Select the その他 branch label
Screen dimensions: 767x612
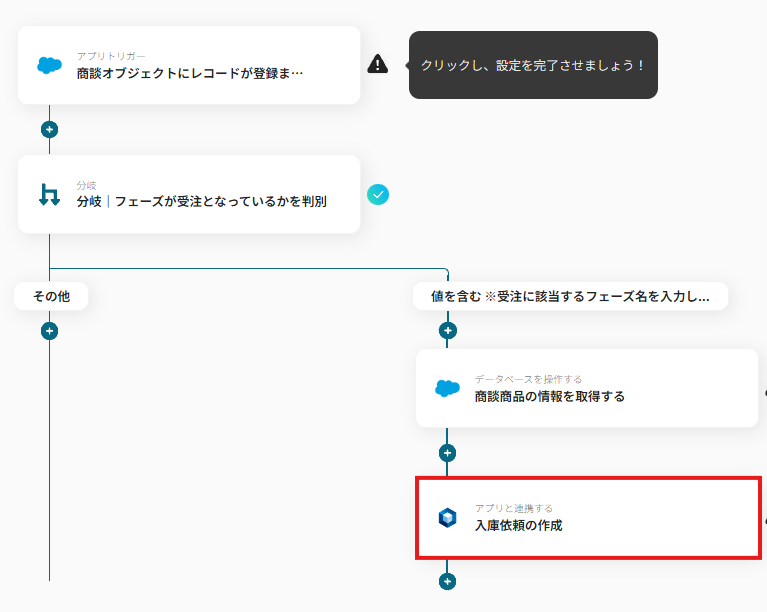tap(51, 296)
